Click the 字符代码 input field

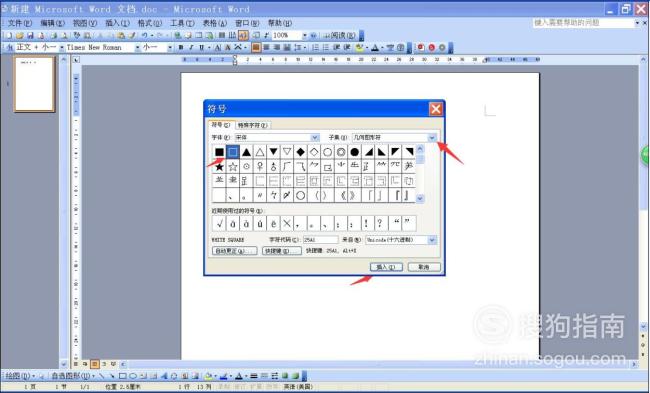[320, 240]
